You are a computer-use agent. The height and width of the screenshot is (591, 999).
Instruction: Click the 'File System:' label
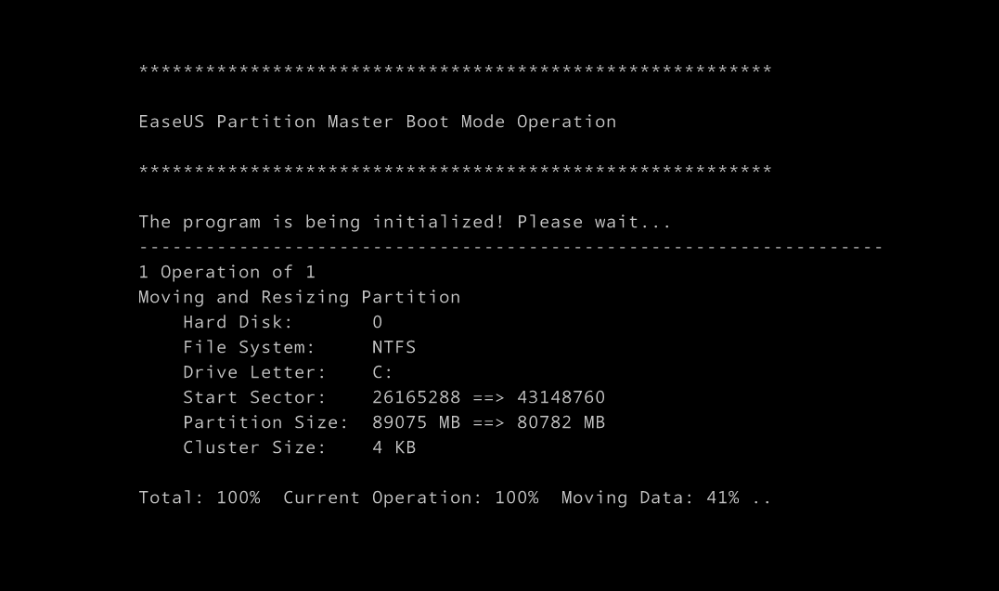[249, 348]
